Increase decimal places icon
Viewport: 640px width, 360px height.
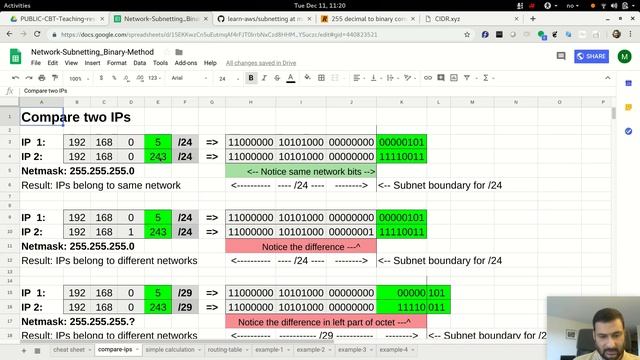140,78
